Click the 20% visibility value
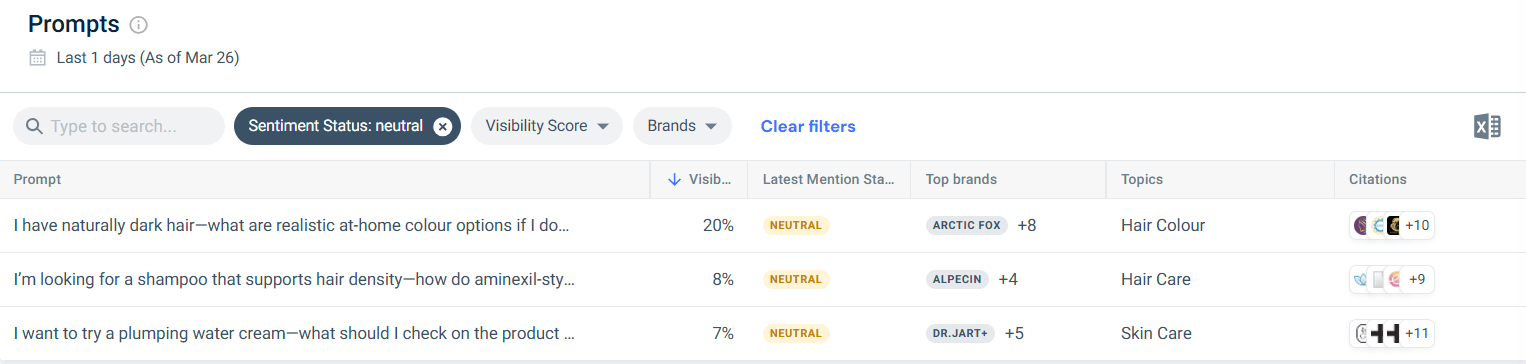 click(718, 226)
